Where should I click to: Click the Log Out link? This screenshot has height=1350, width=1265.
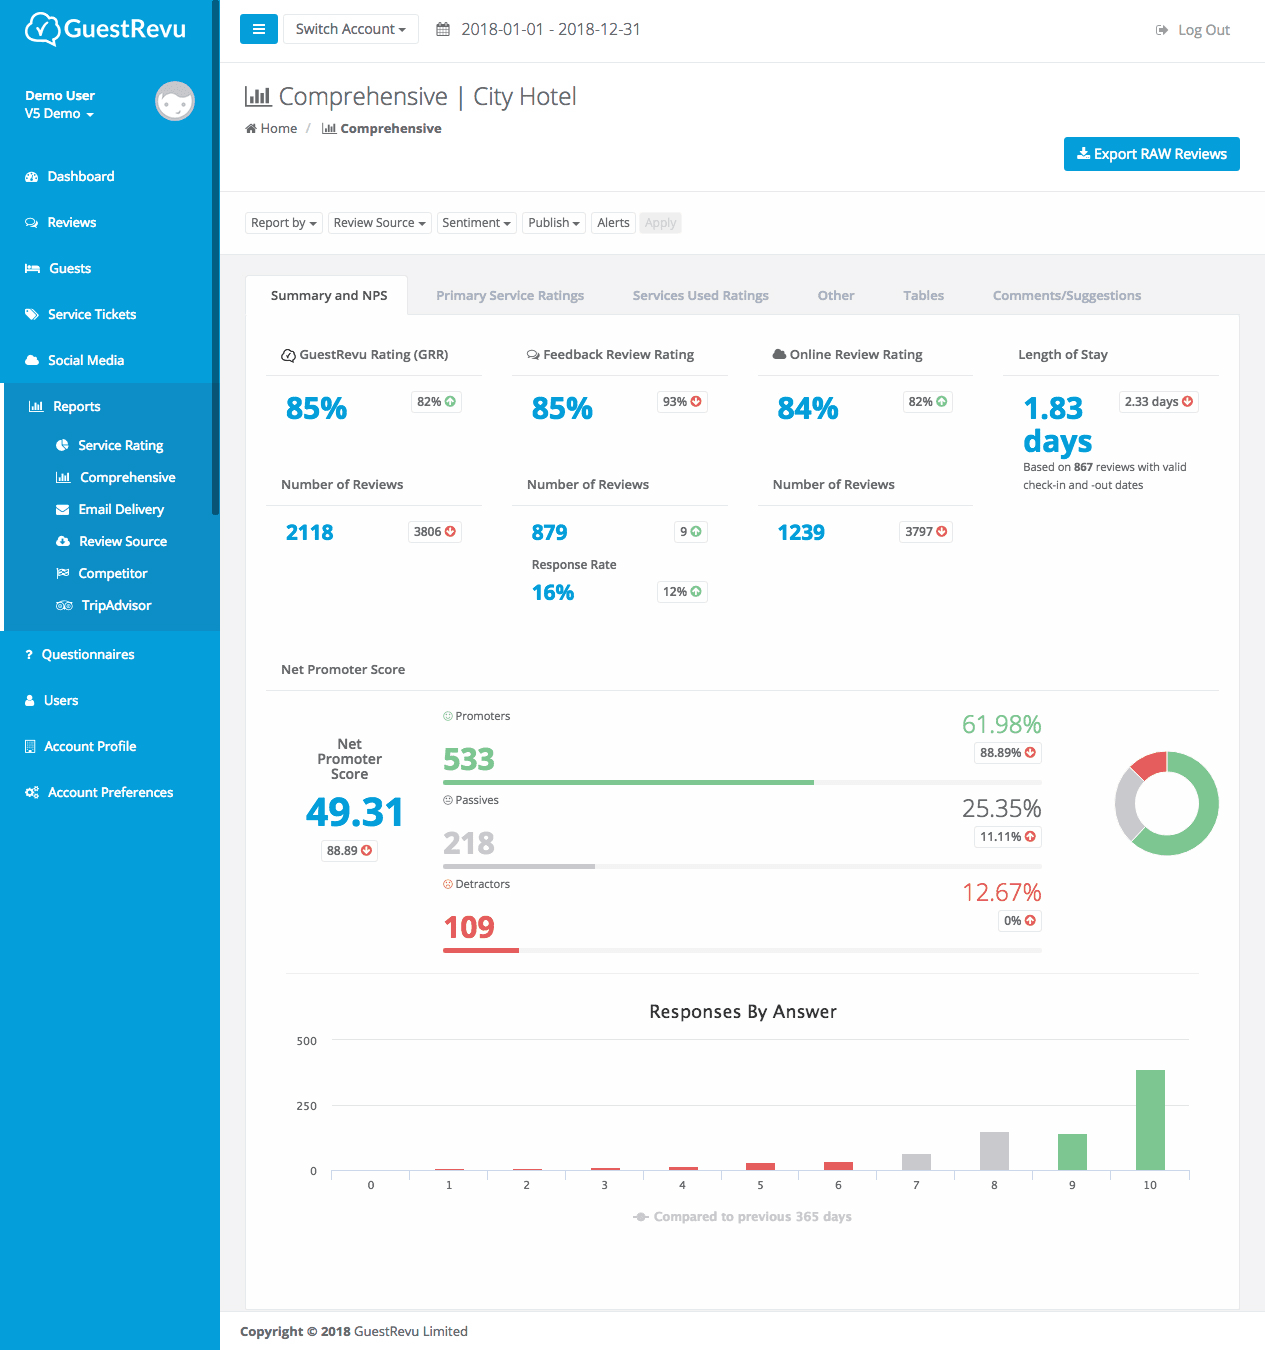(x=1193, y=30)
